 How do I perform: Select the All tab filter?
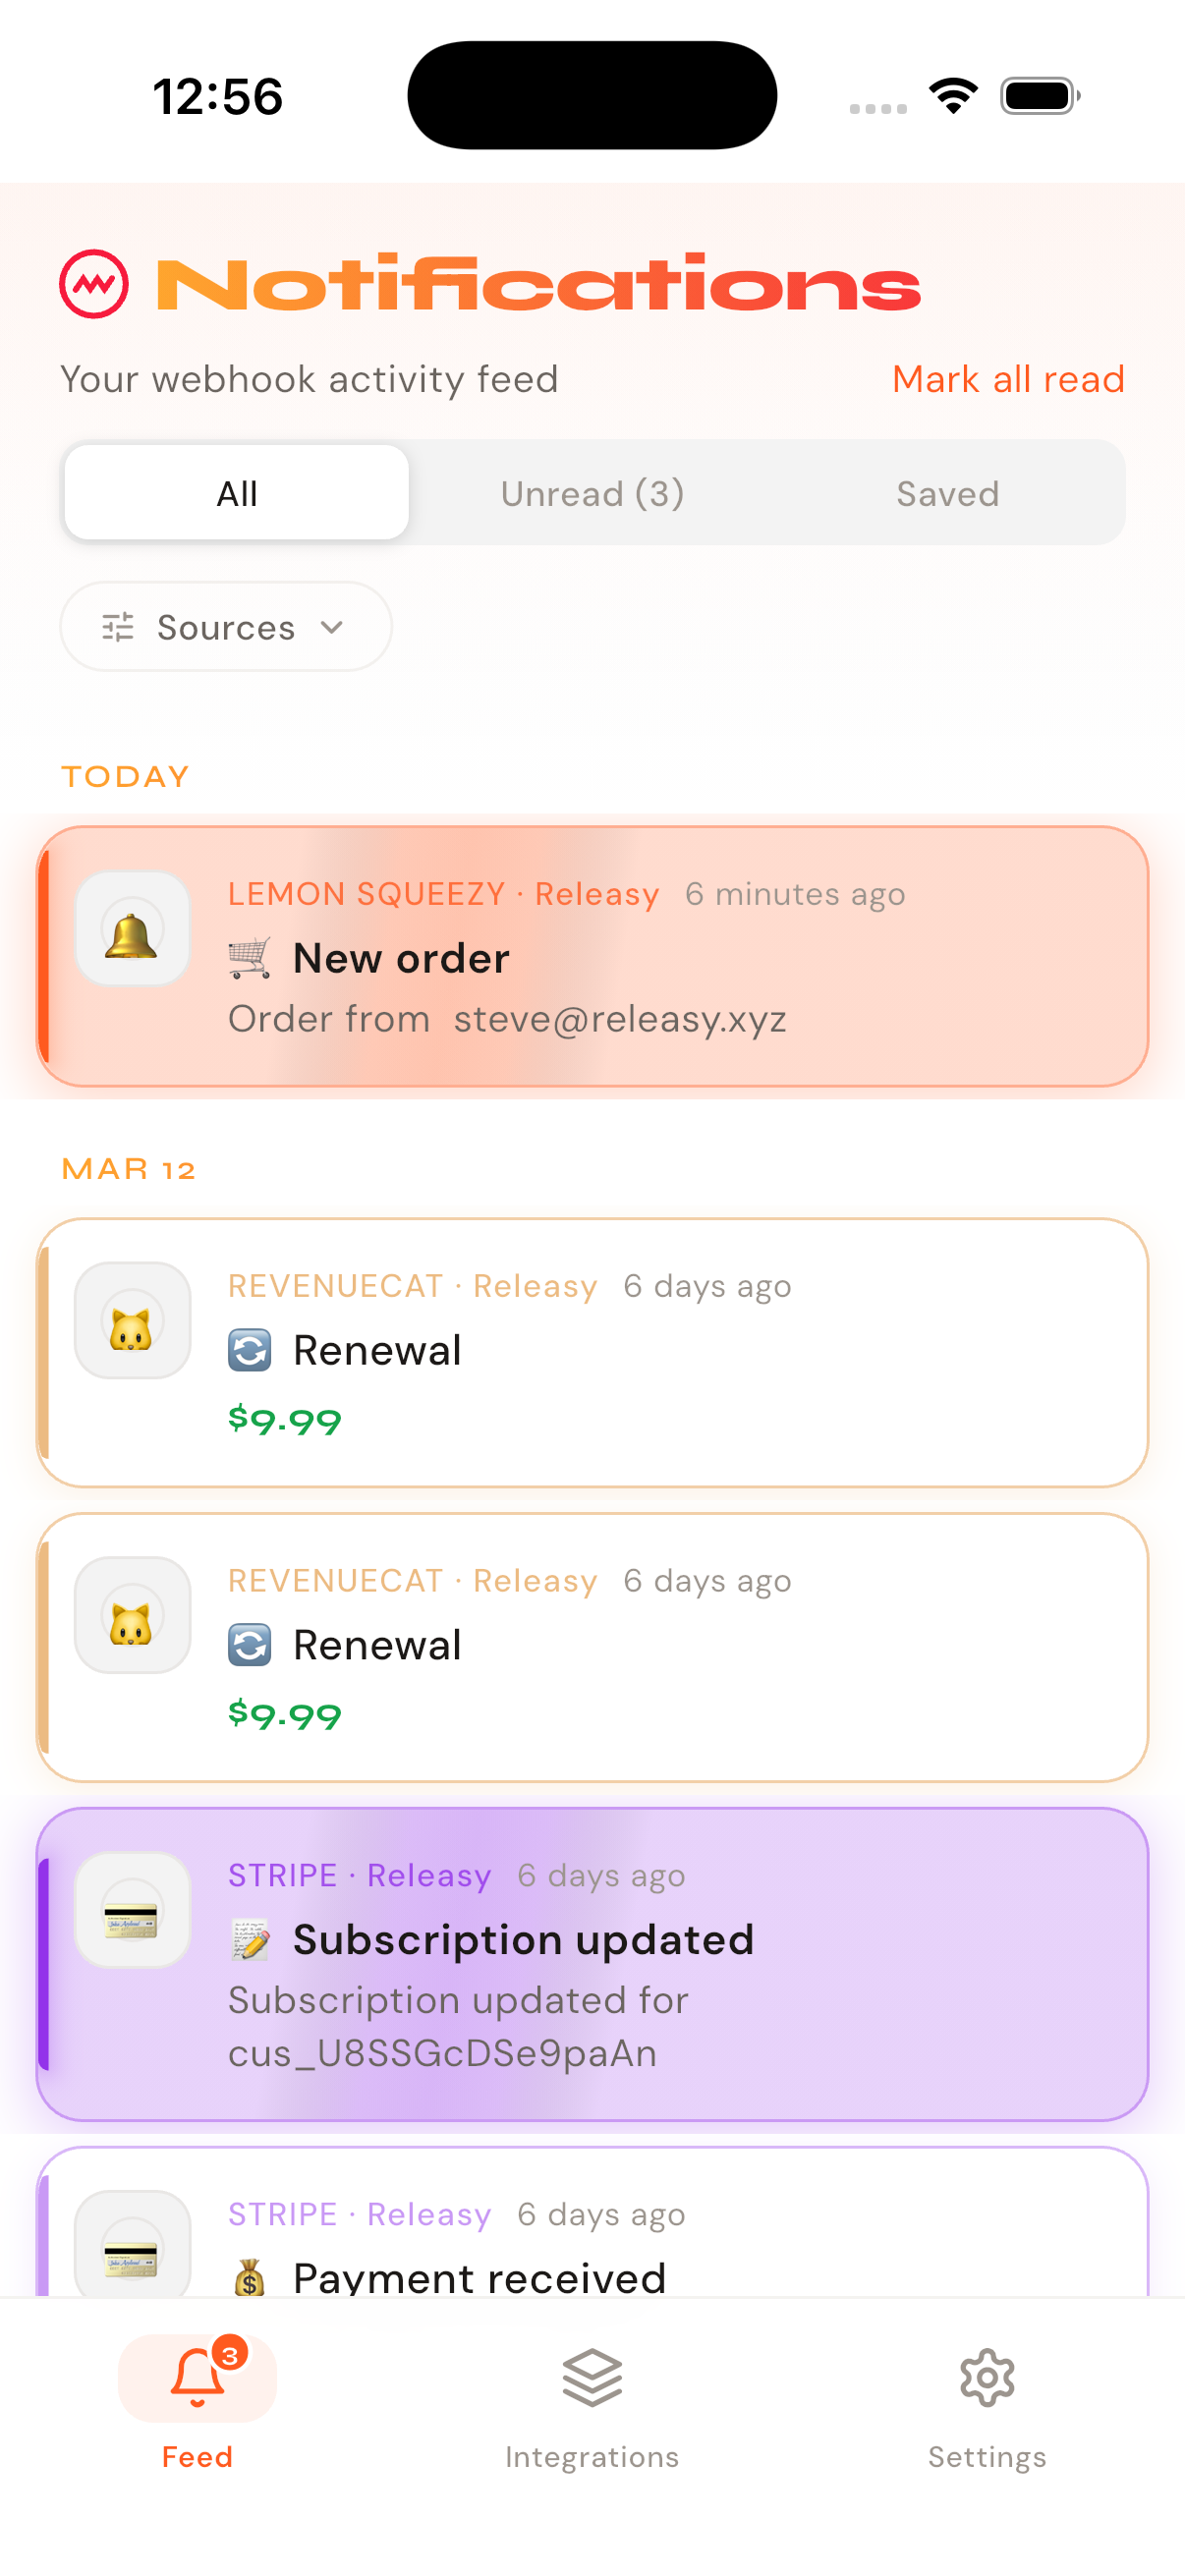click(x=236, y=492)
